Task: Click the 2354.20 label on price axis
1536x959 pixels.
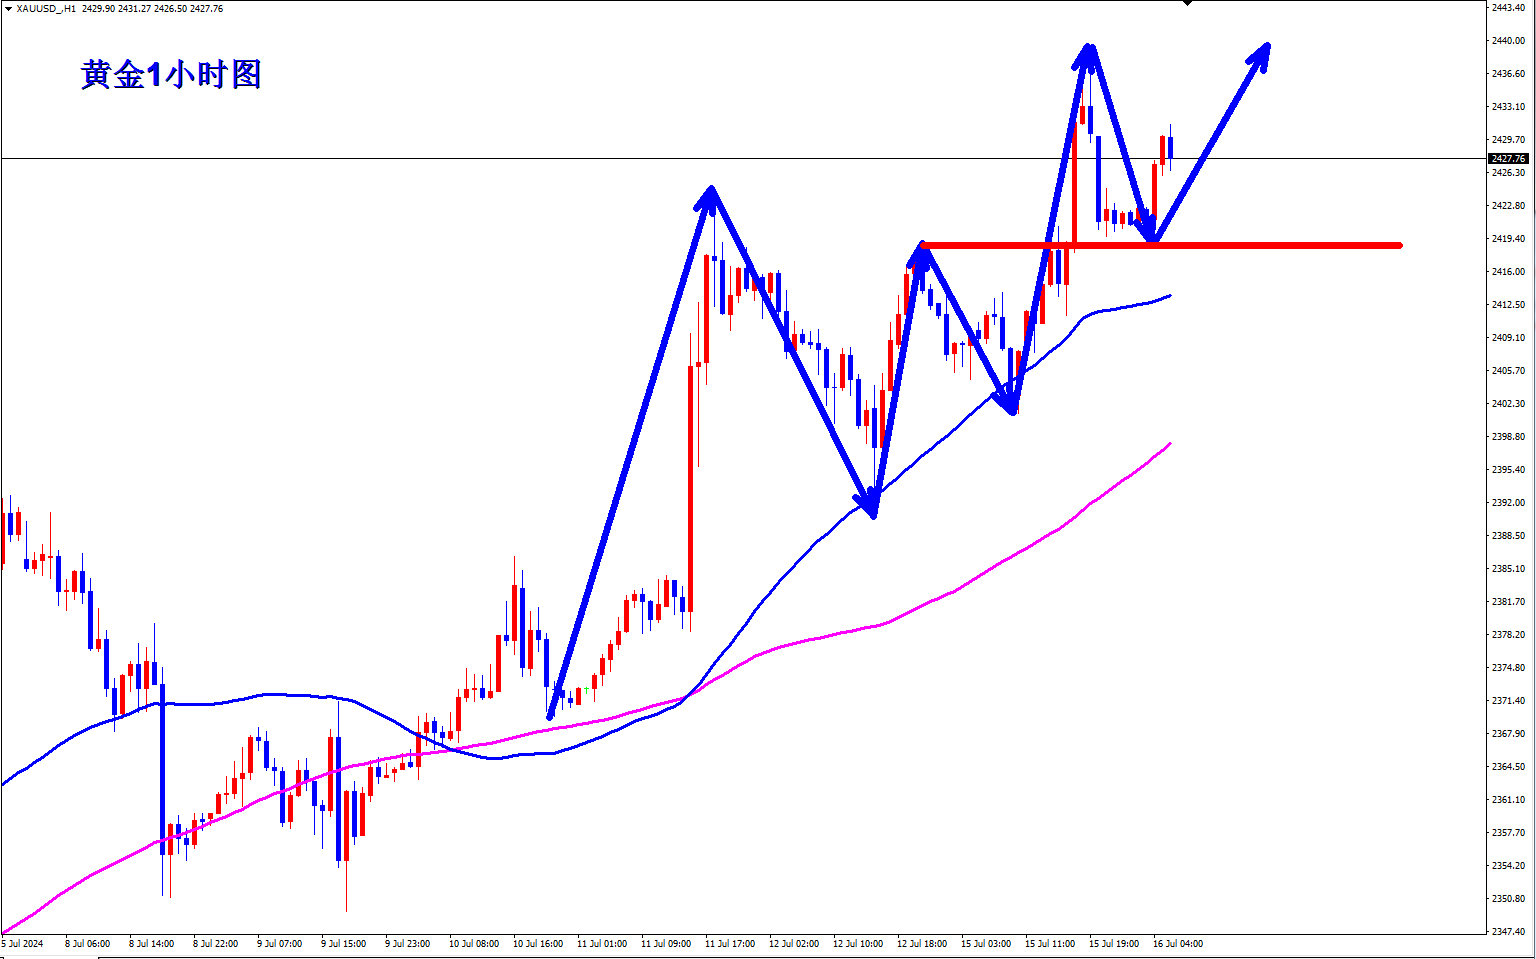Action: [x=1508, y=865]
